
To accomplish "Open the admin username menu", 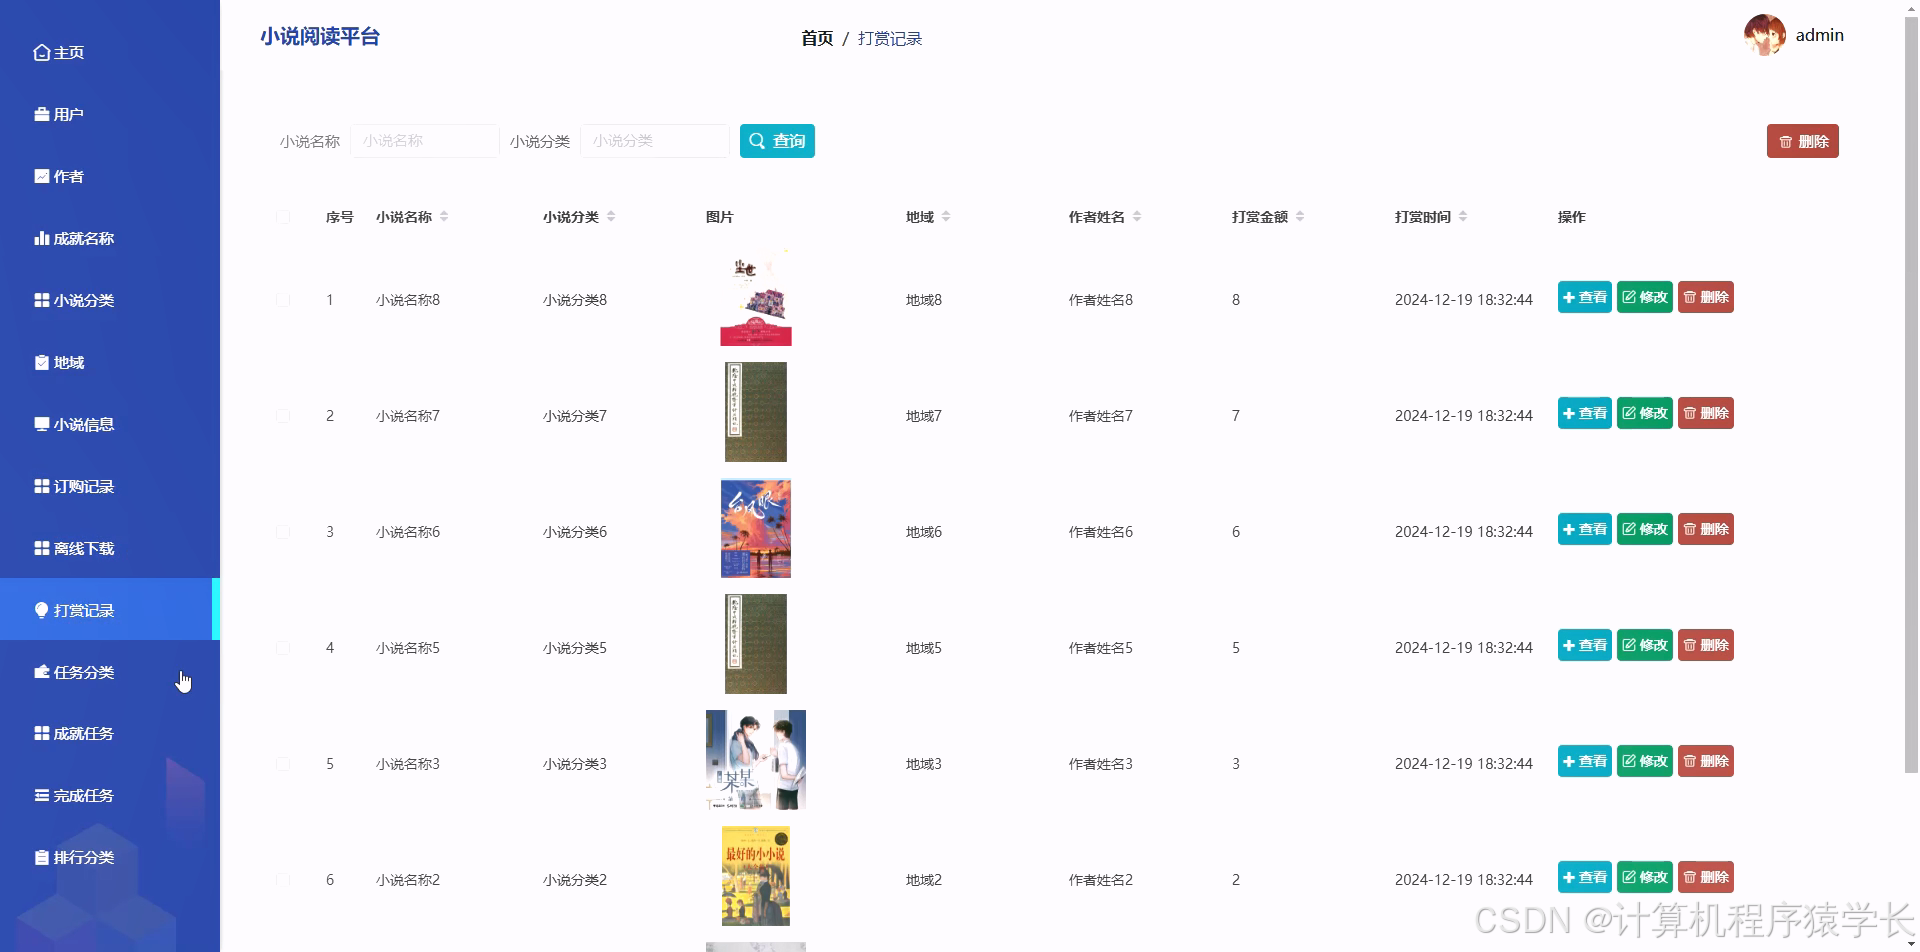I will (1820, 35).
